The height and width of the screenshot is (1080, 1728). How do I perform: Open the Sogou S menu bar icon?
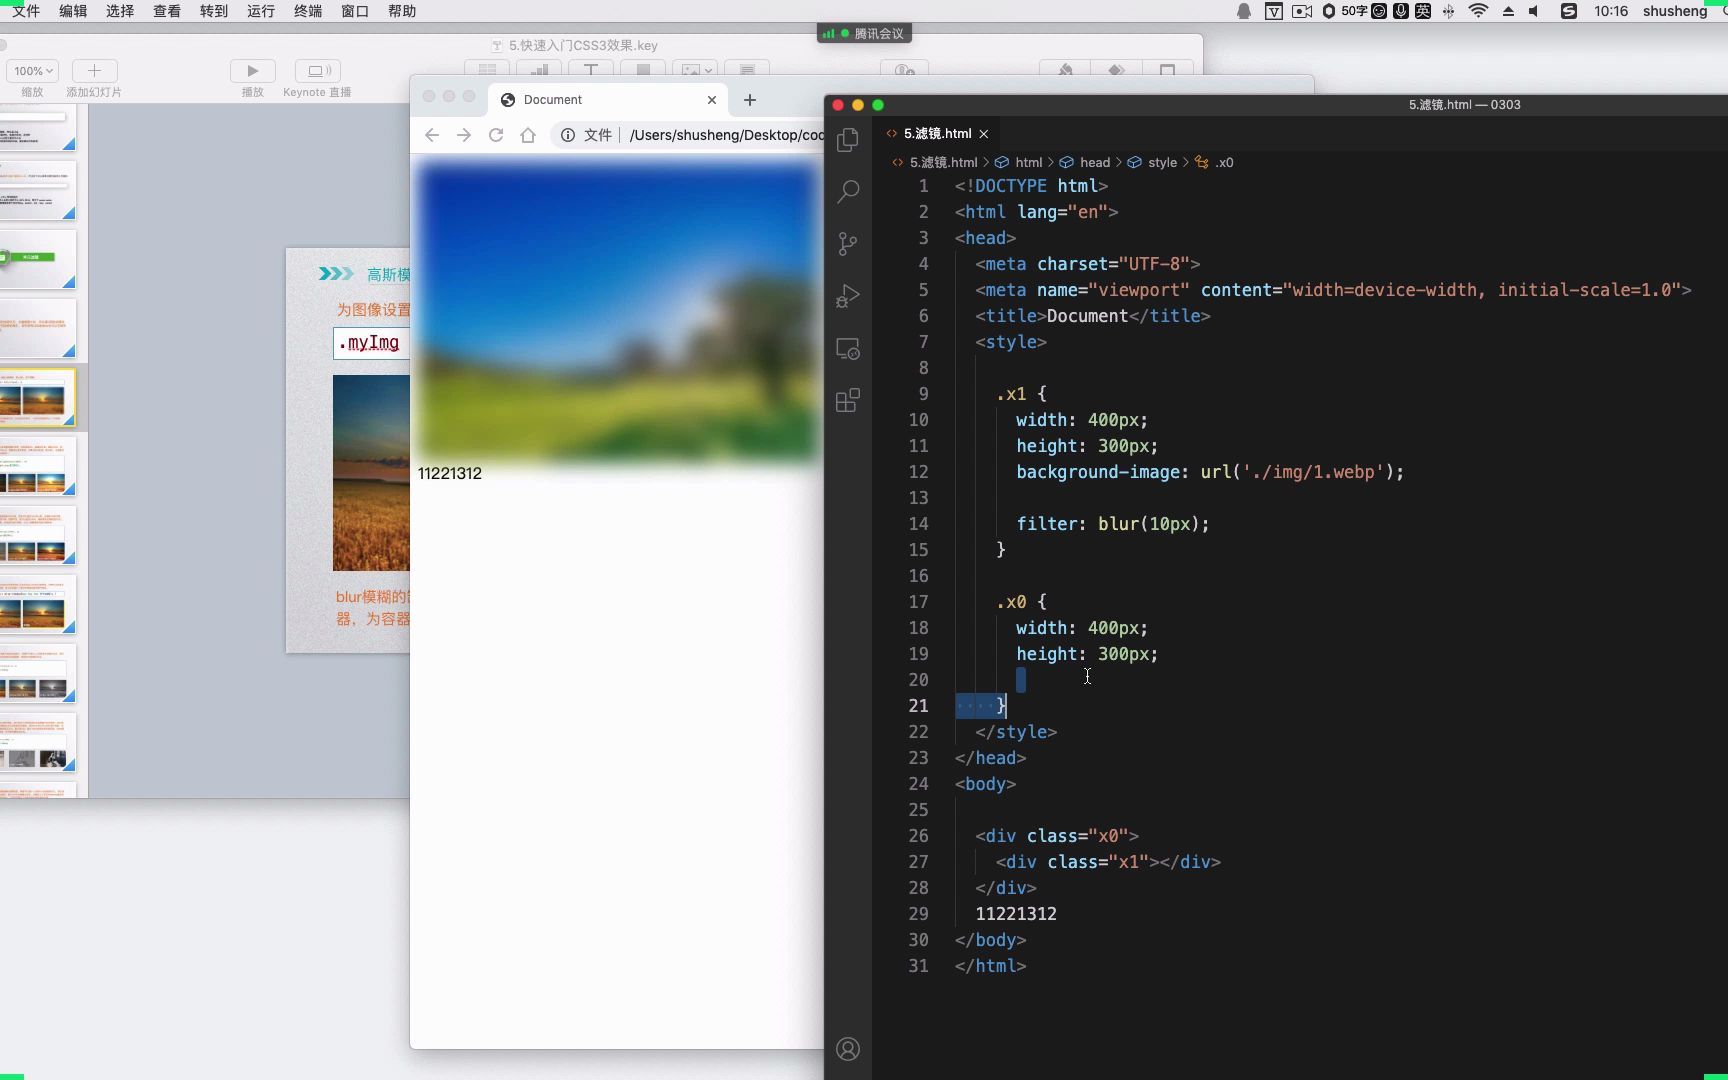pos(1569,11)
